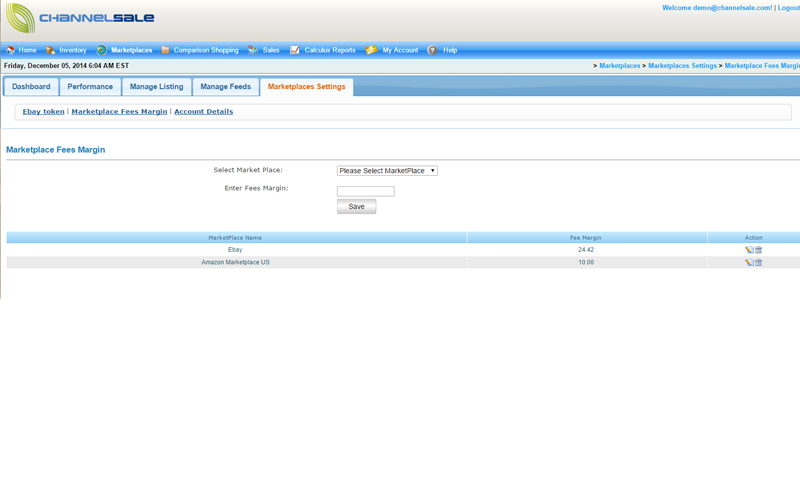Switch to the Performance tab
Viewport: 800px width, 492px height.
click(90, 87)
